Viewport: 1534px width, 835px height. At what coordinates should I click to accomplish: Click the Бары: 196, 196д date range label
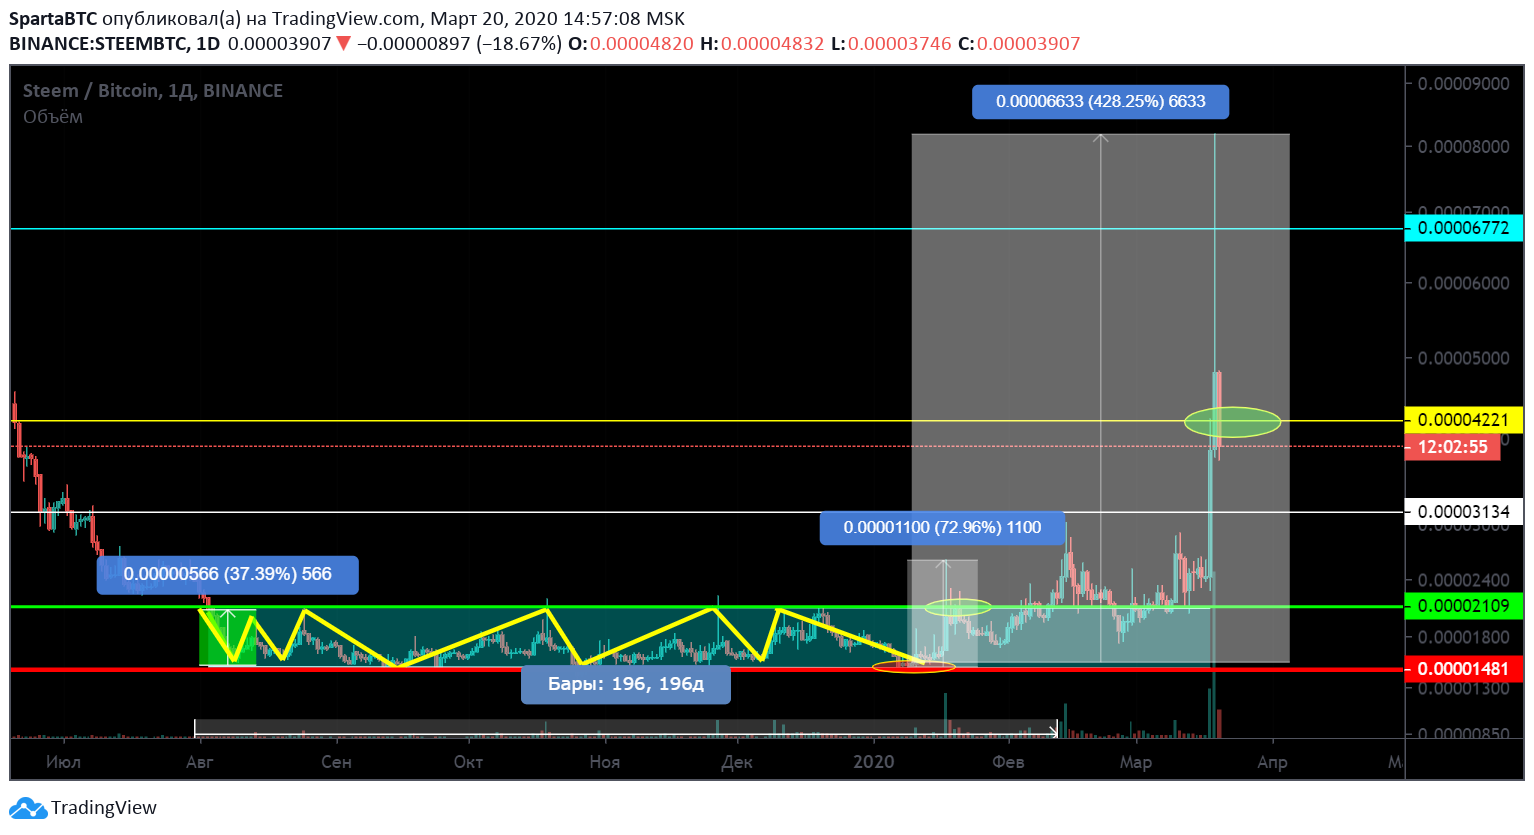[626, 685]
